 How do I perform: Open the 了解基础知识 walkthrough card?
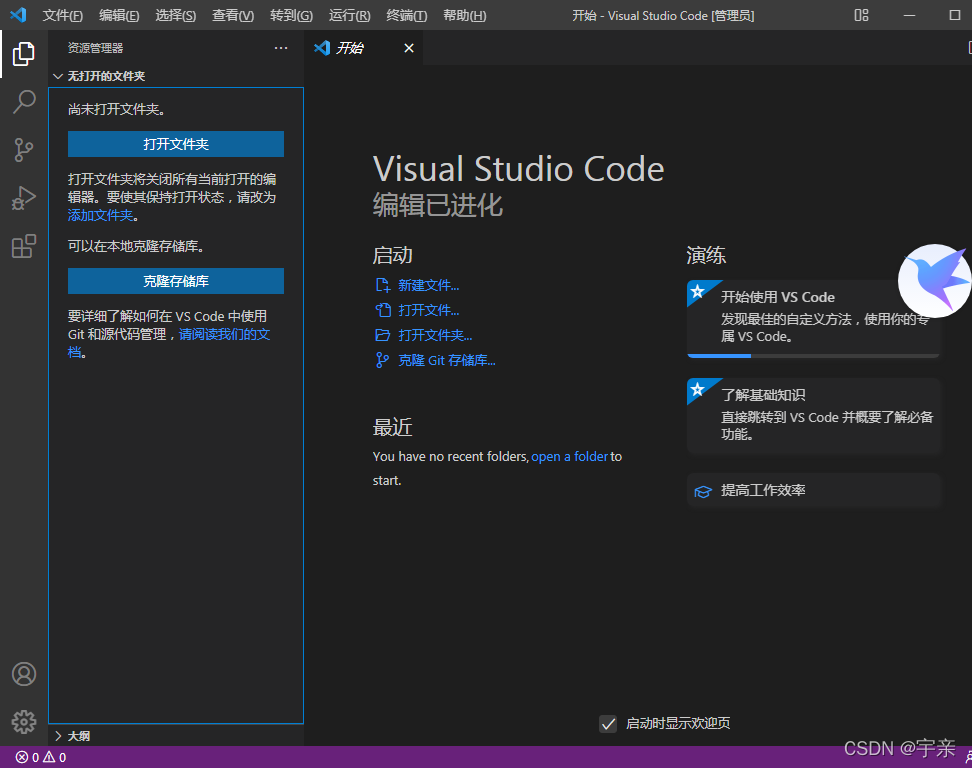813,415
